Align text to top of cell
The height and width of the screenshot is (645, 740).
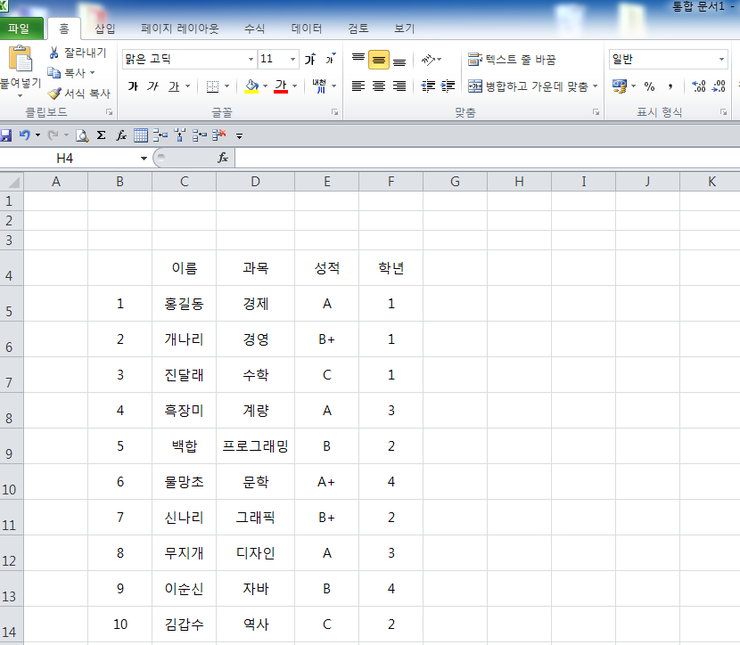pos(358,59)
